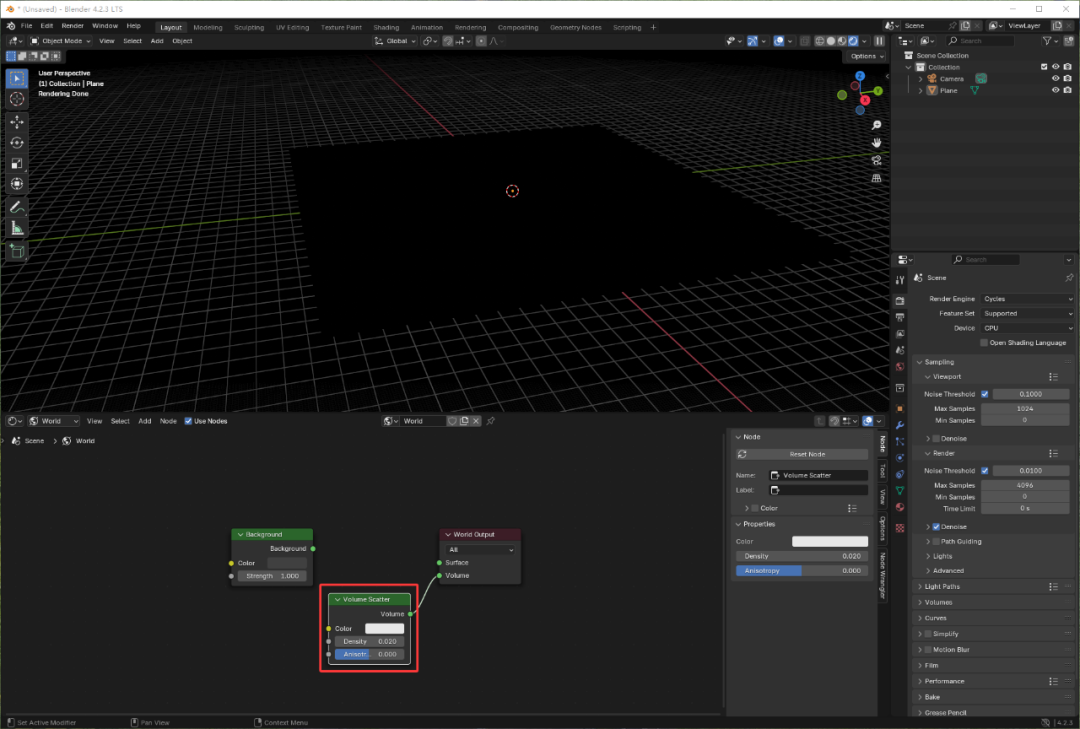Image resolution: width=1080 pixels, height=729 pixels.
Task: Select the Scale tool
Action: tap(17, 163)
